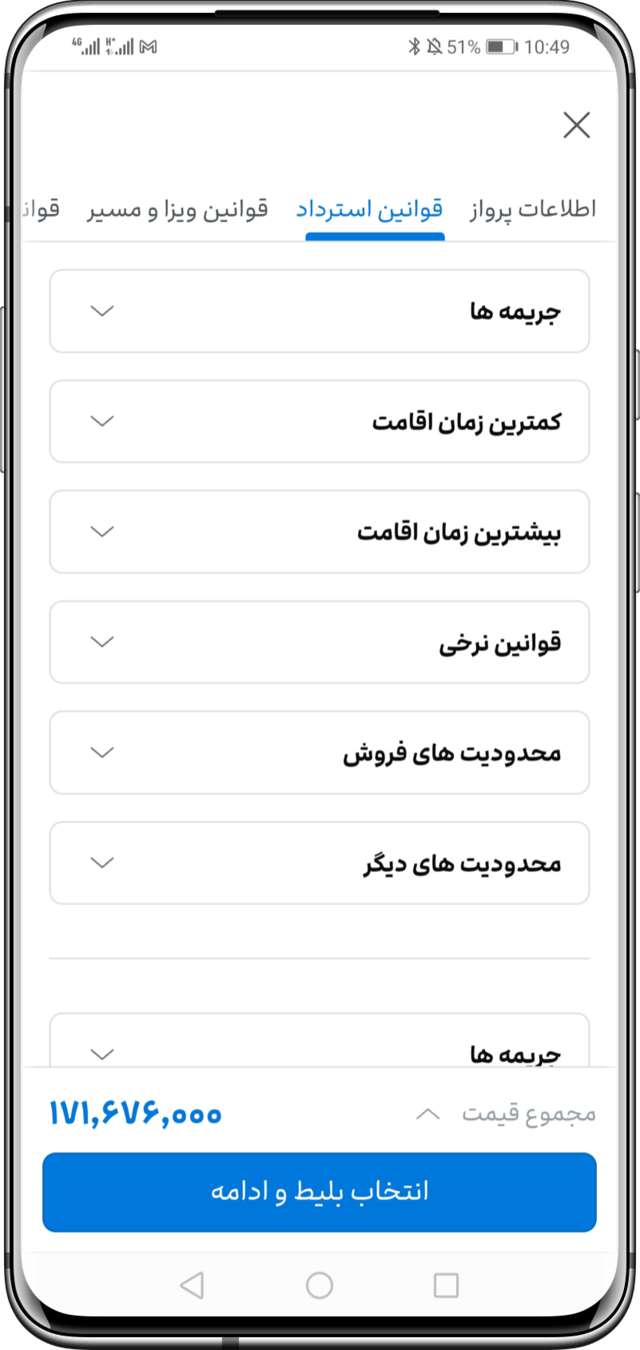Expand the محدودیت های فروش accordion
This screenshot has width=640, height=1350.
click(x=319, y=752)
